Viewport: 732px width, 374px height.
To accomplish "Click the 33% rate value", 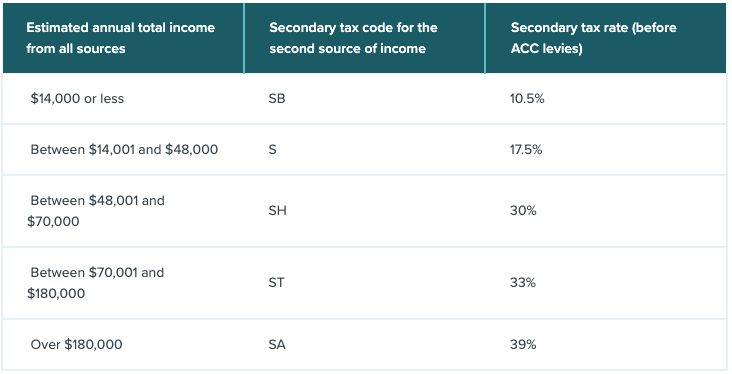I will pyautogui.click(x=523, y=282).
